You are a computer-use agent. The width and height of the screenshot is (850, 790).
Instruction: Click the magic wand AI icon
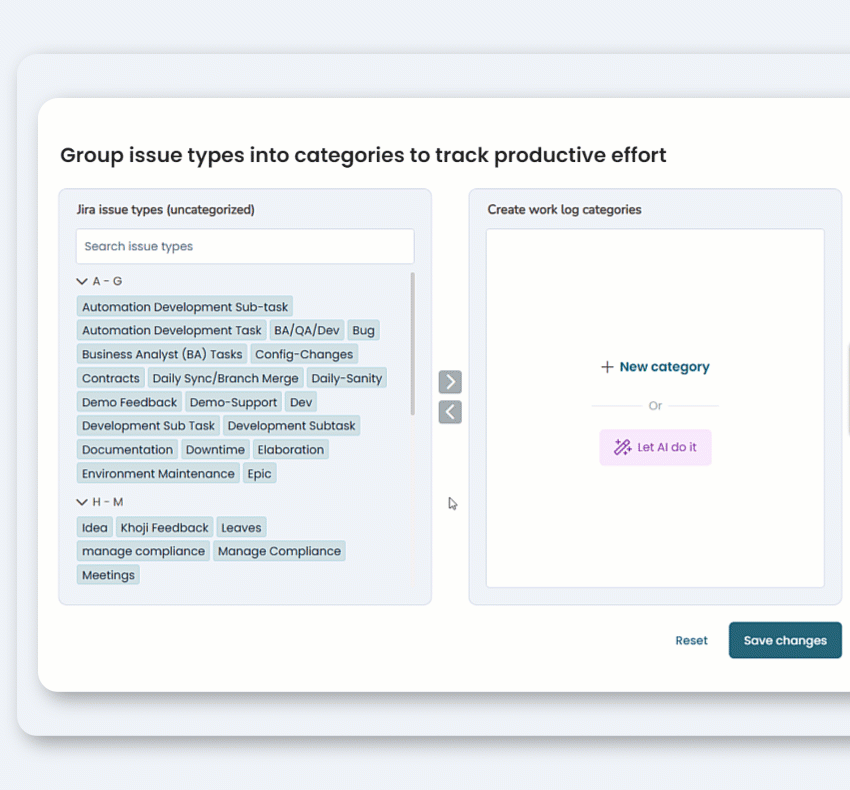pos(622,447)
